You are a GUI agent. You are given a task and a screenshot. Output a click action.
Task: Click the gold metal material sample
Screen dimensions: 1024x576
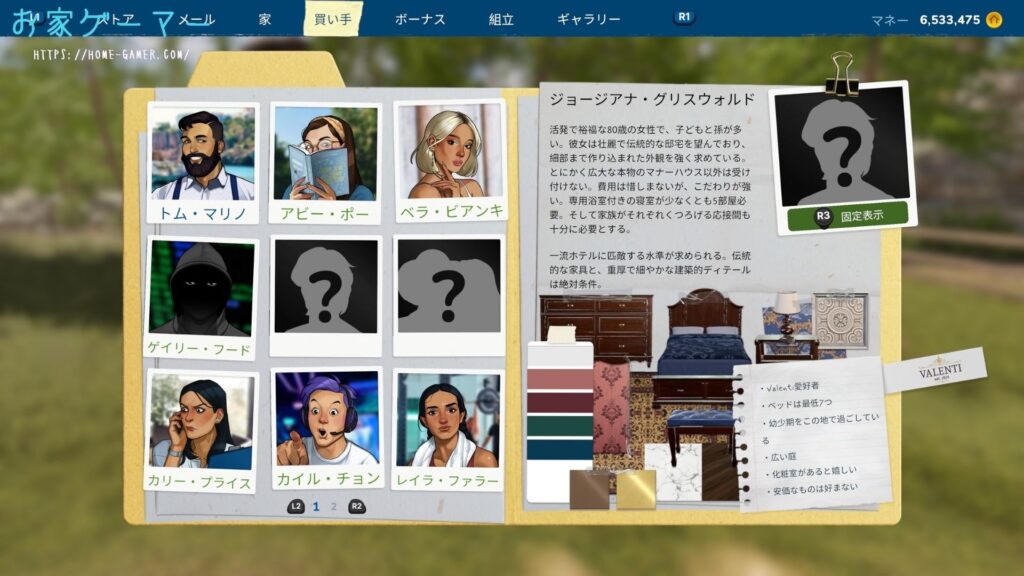[x=636, y=489]
